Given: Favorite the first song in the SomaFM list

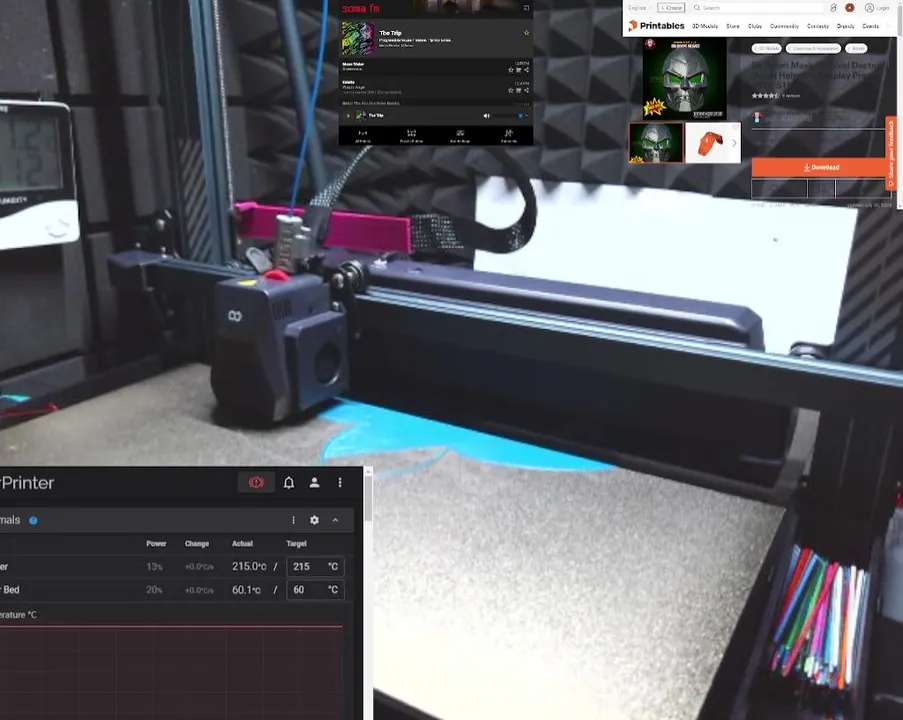Looking at the screenshot, I should tap(511, 70).
